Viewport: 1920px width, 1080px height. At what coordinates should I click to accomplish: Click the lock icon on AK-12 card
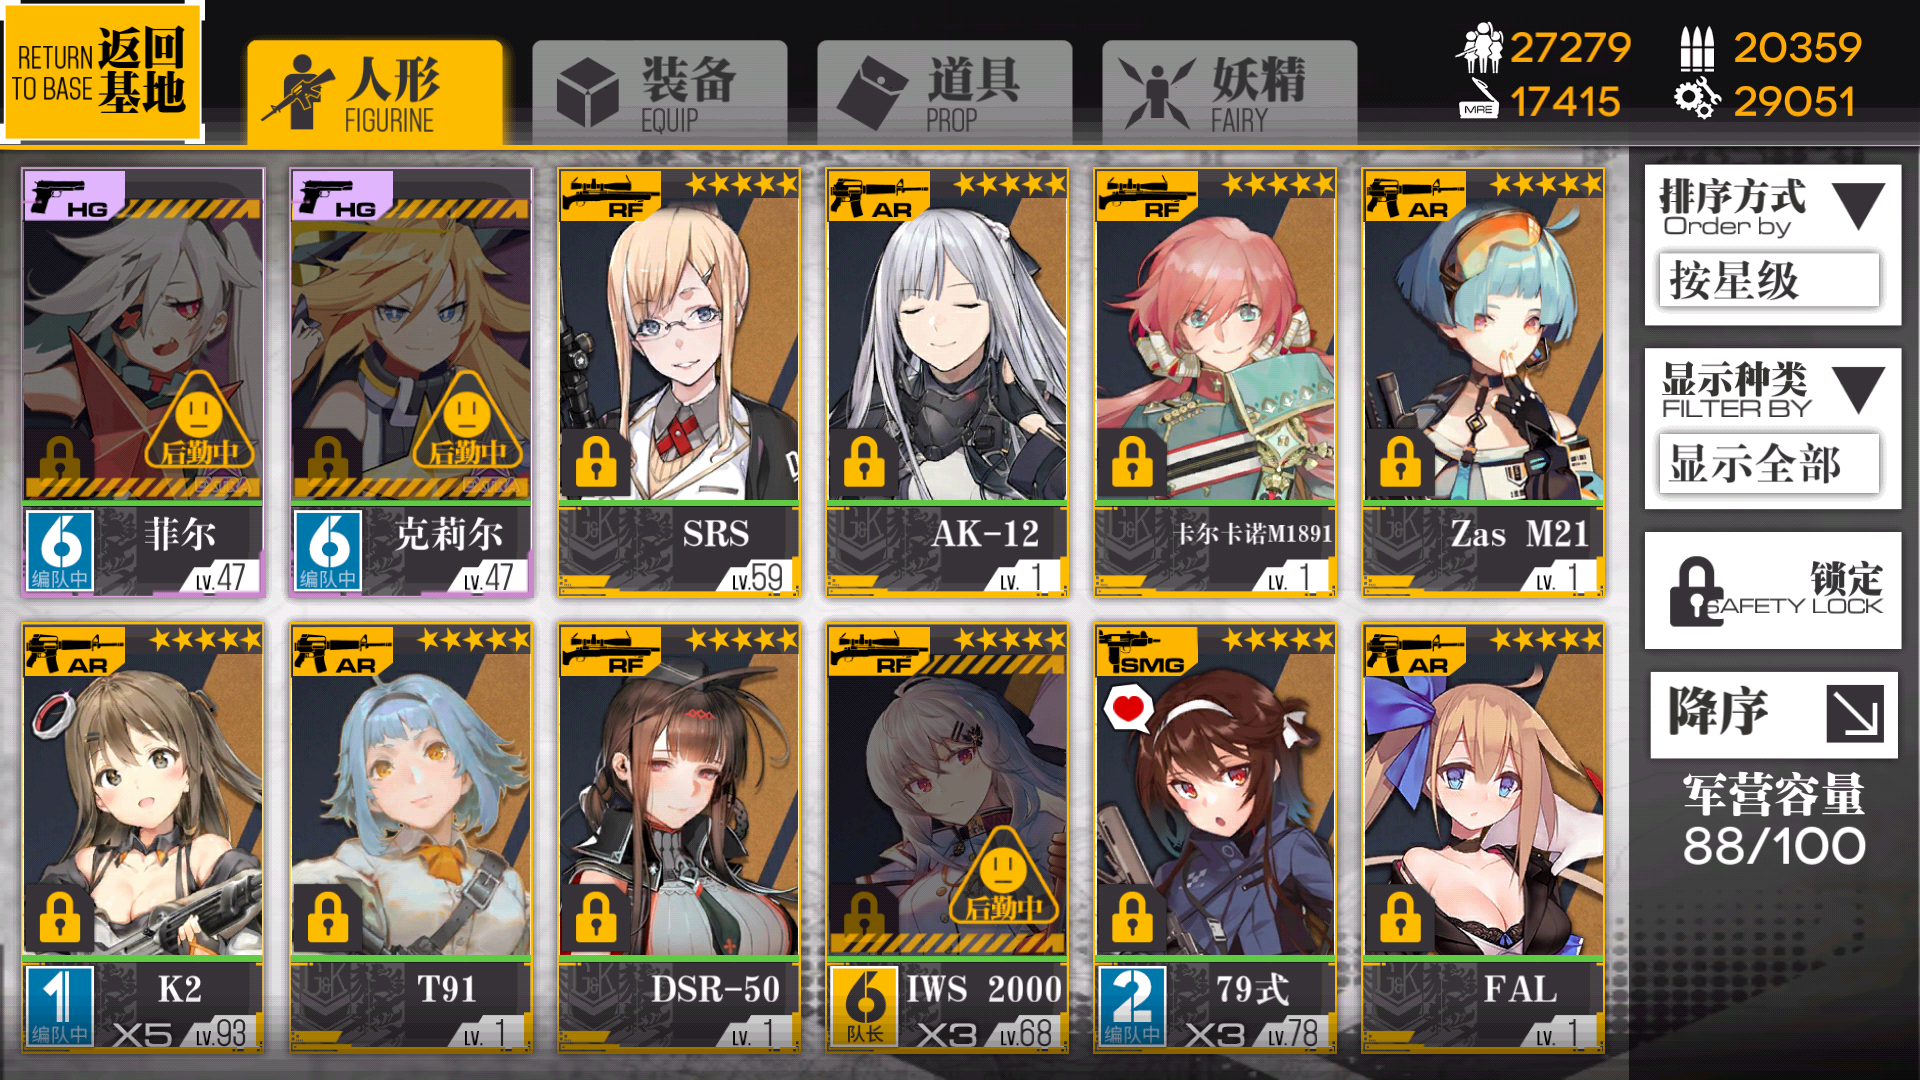point(864,461)
